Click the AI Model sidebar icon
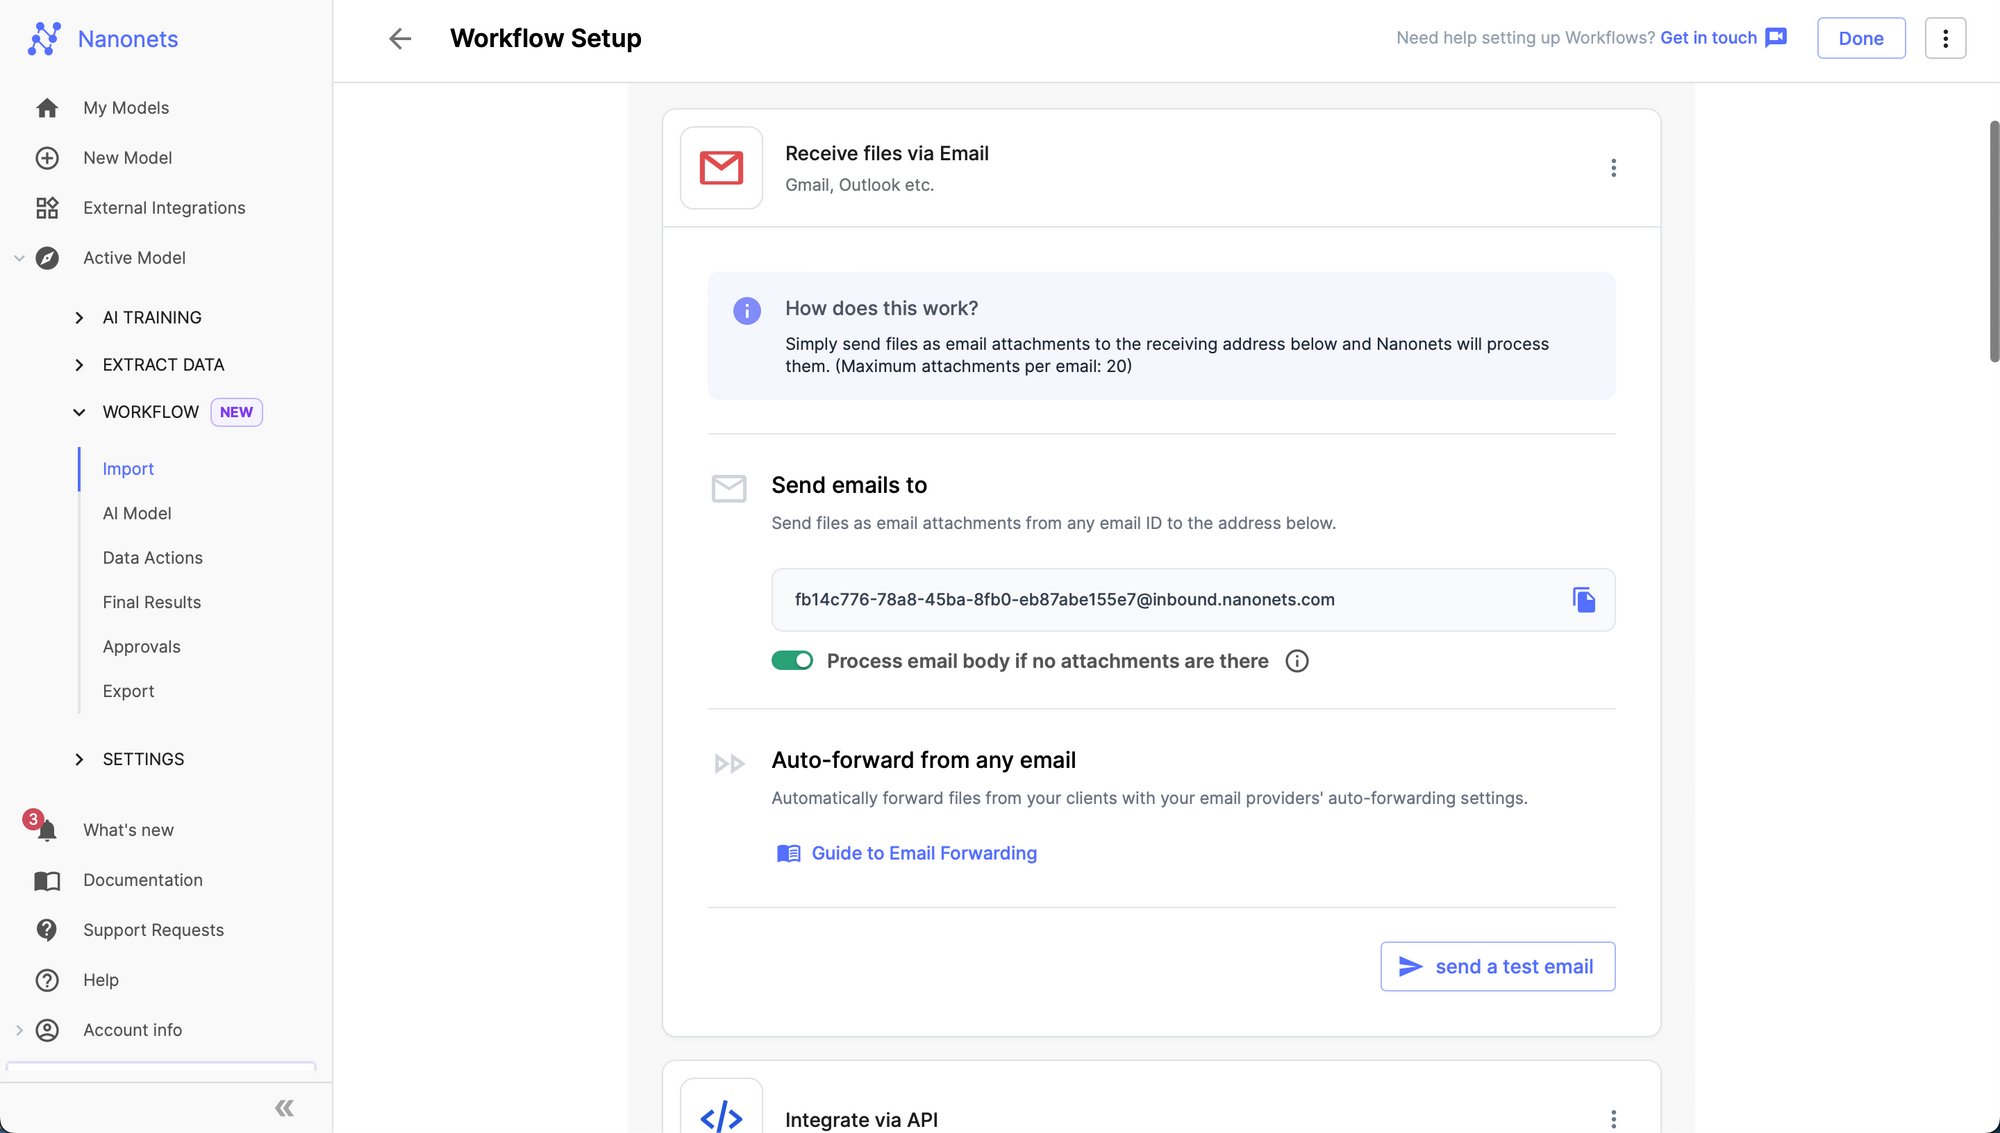Screen dimensions: 2000x1133 135,514
